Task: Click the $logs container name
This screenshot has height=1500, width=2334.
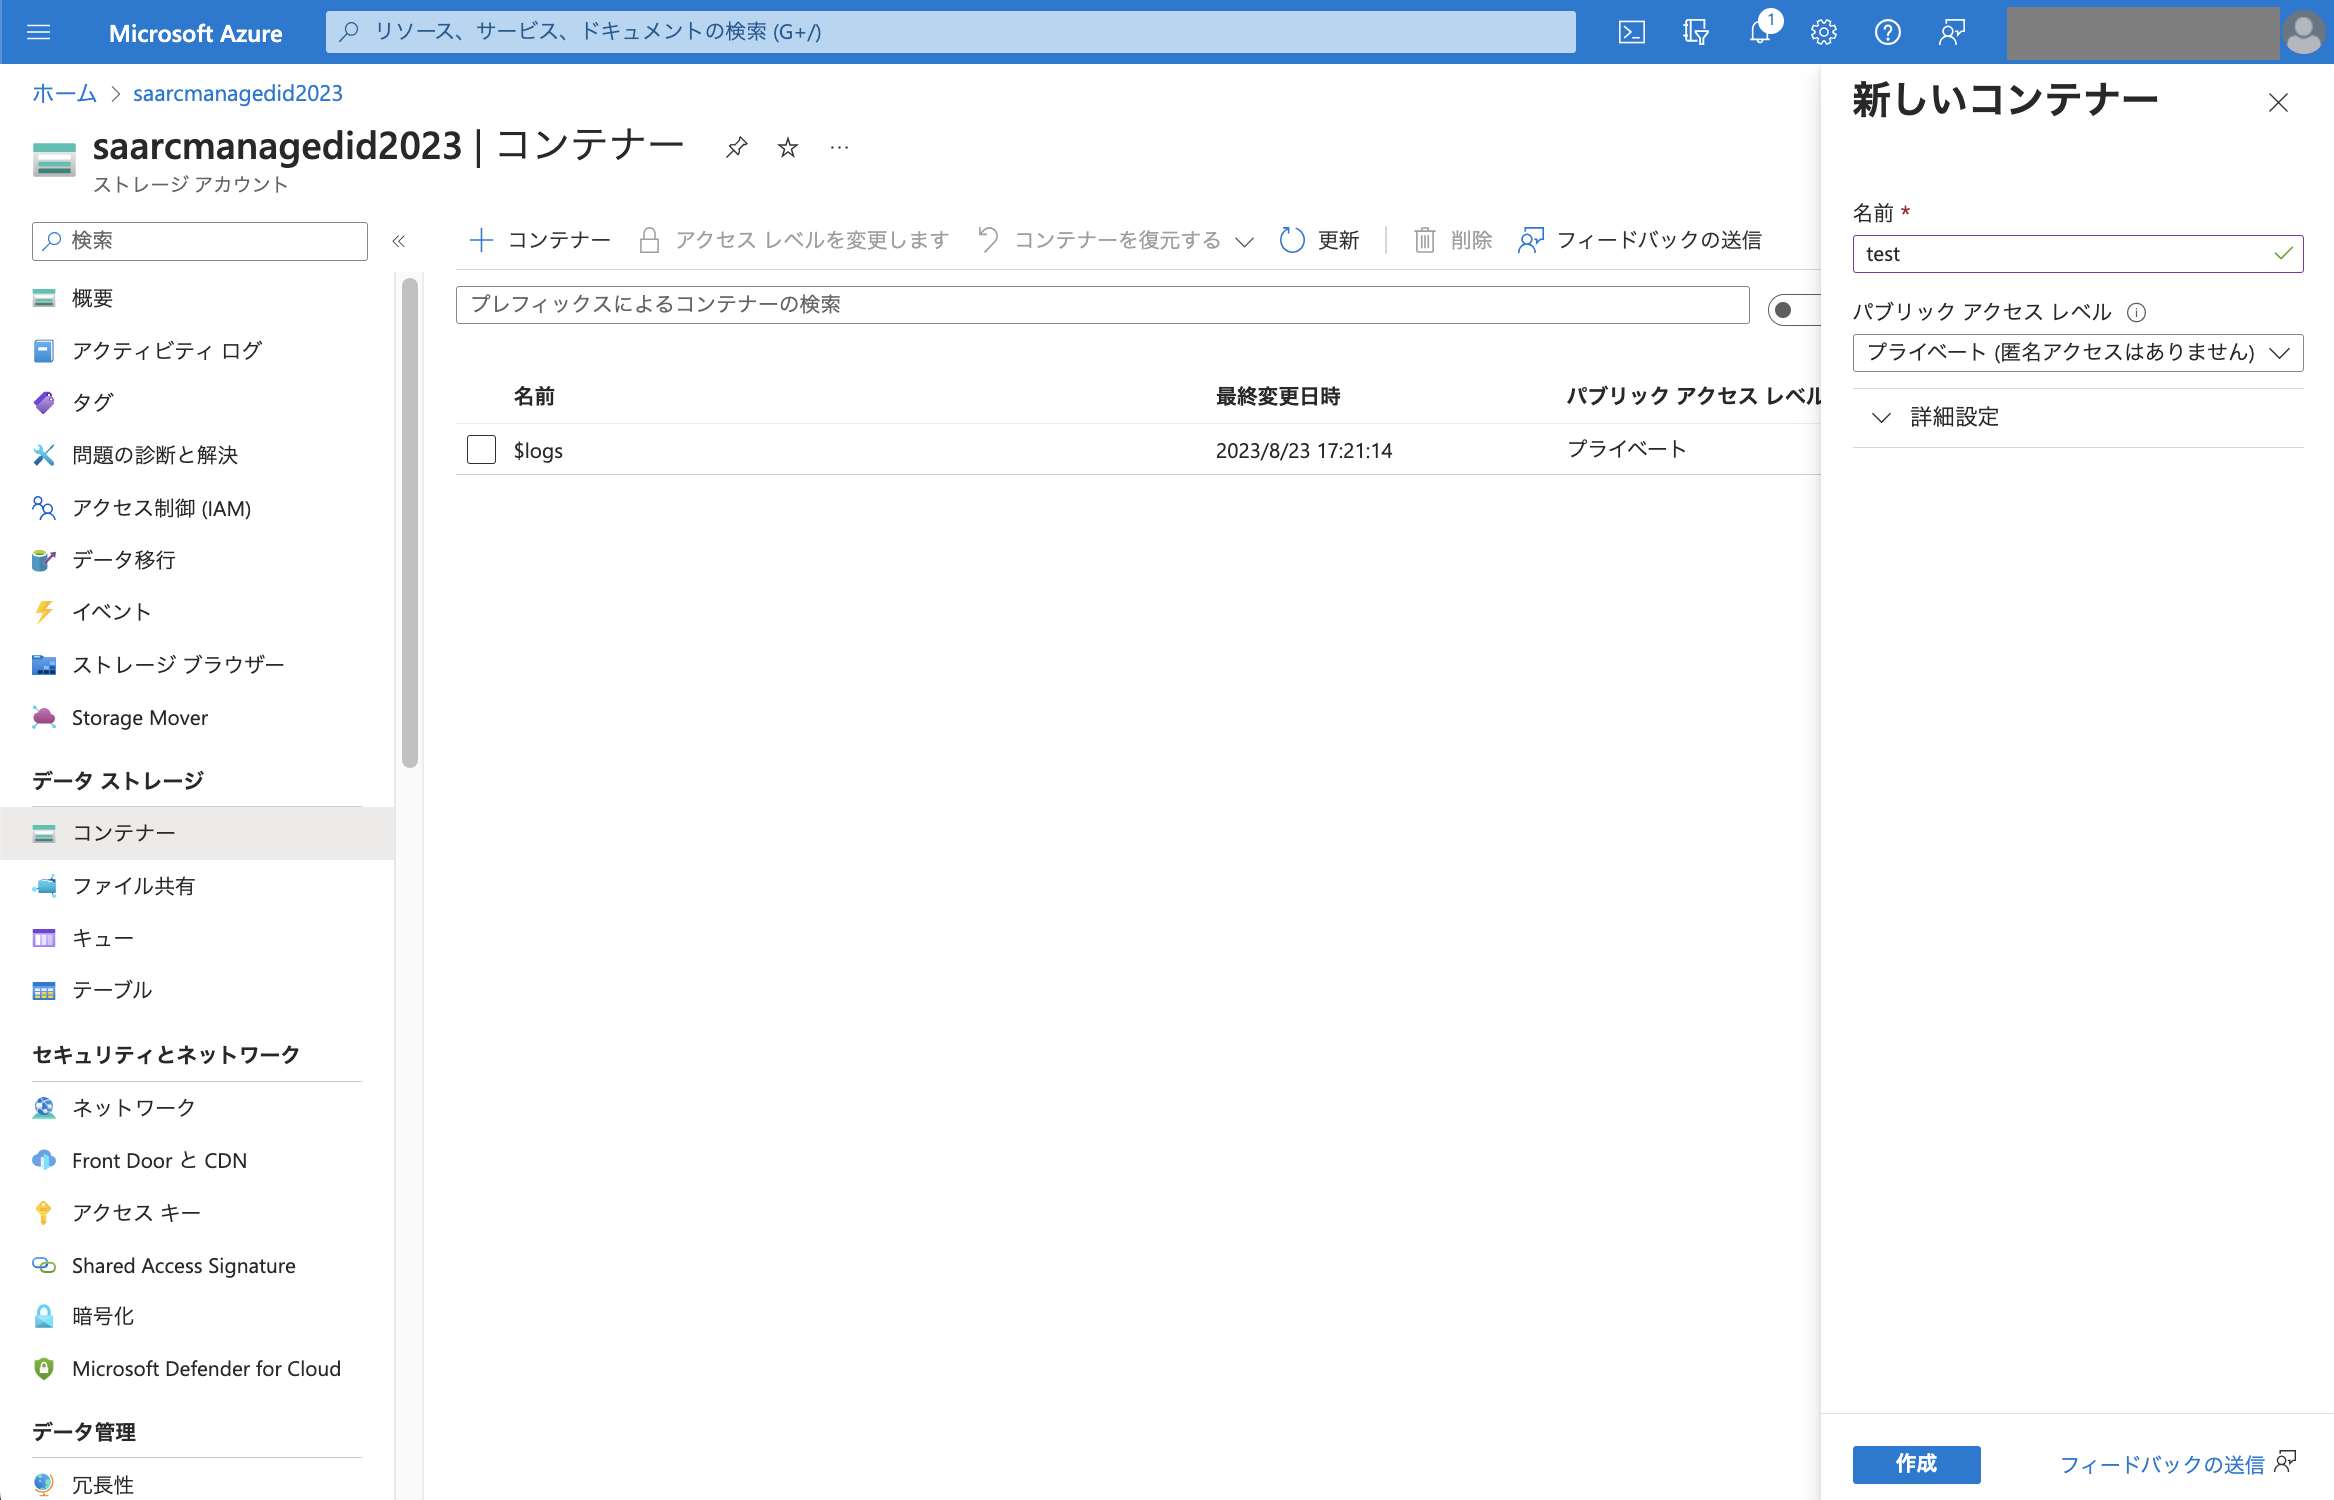Action: point(538,451)
